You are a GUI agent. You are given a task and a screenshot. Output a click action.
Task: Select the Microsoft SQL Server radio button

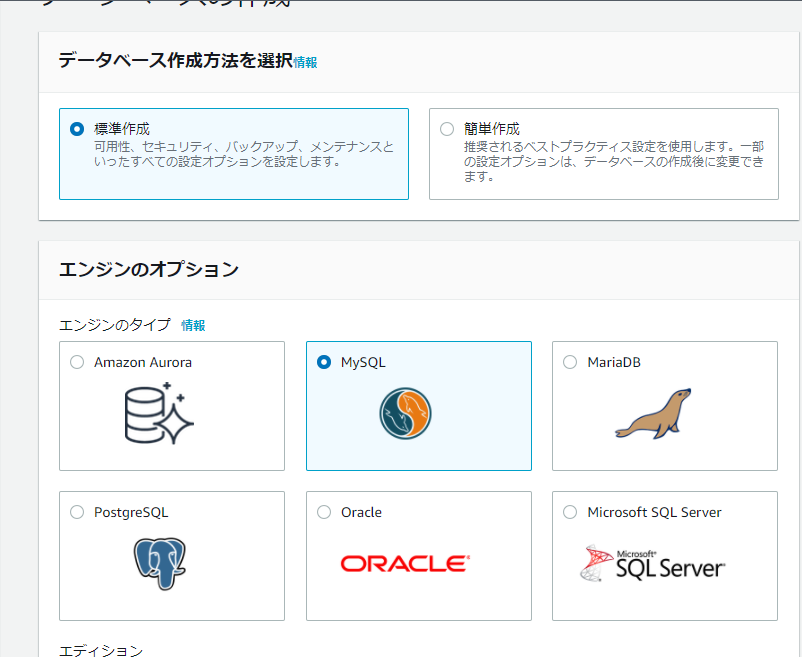570,512
